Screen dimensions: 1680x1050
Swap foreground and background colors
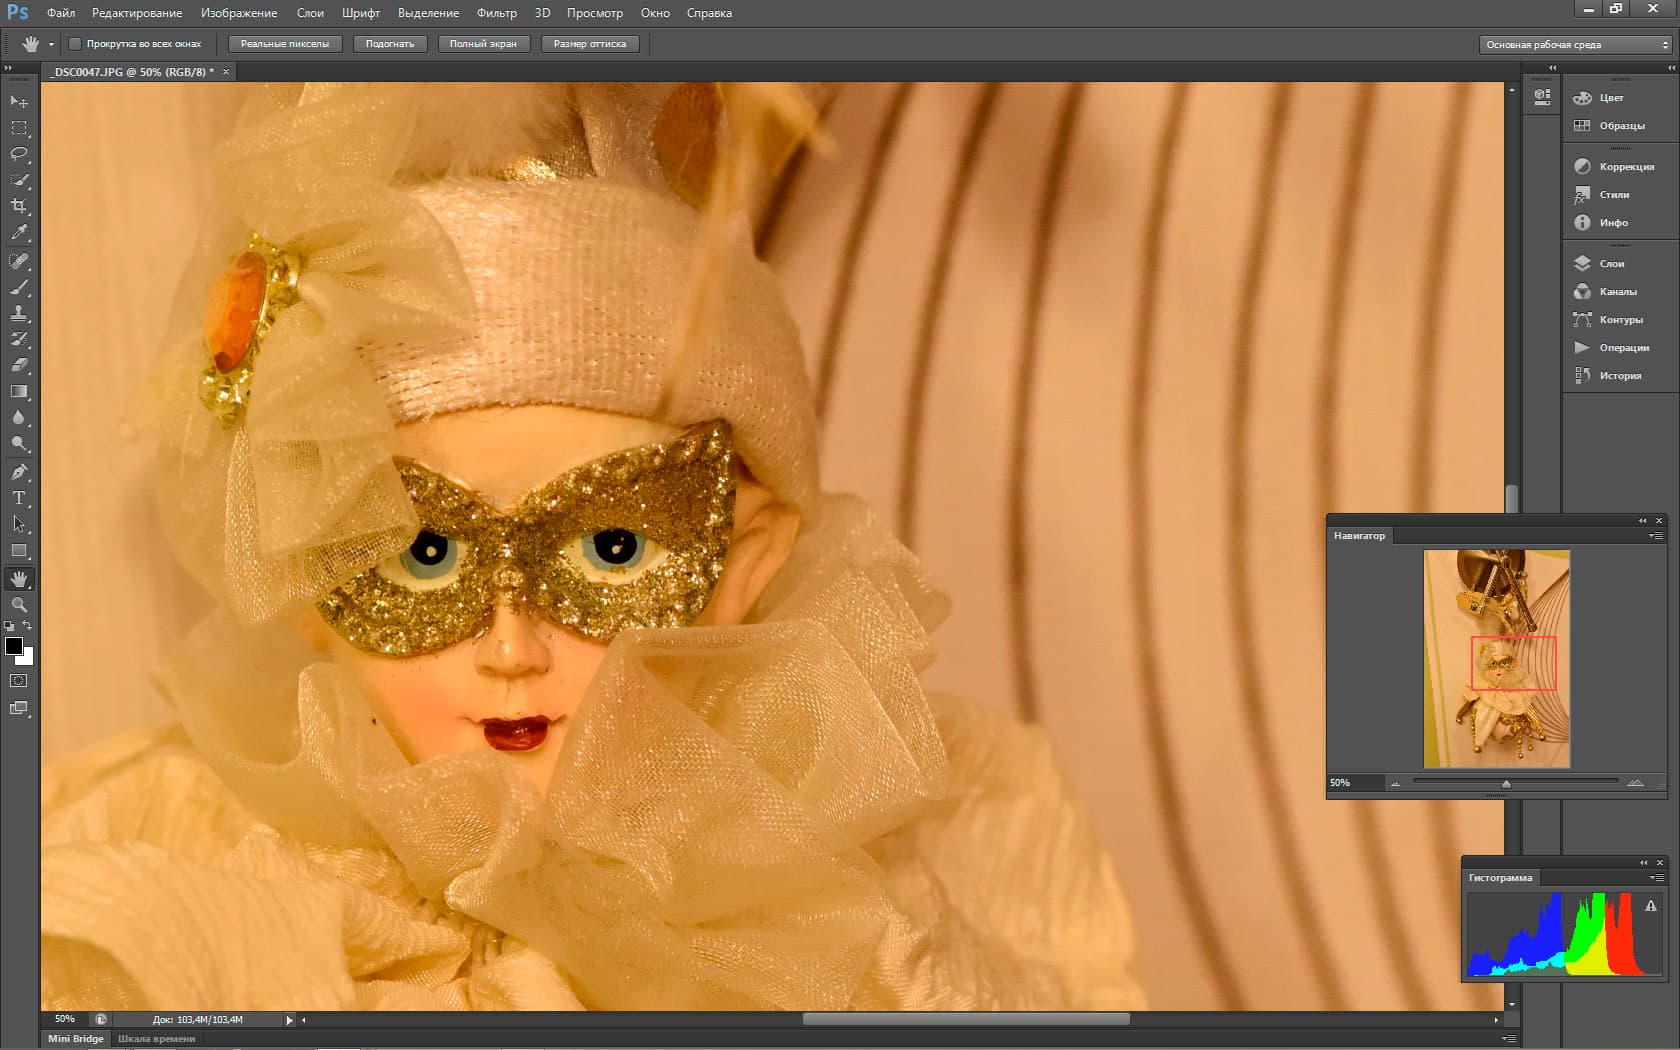28,626
